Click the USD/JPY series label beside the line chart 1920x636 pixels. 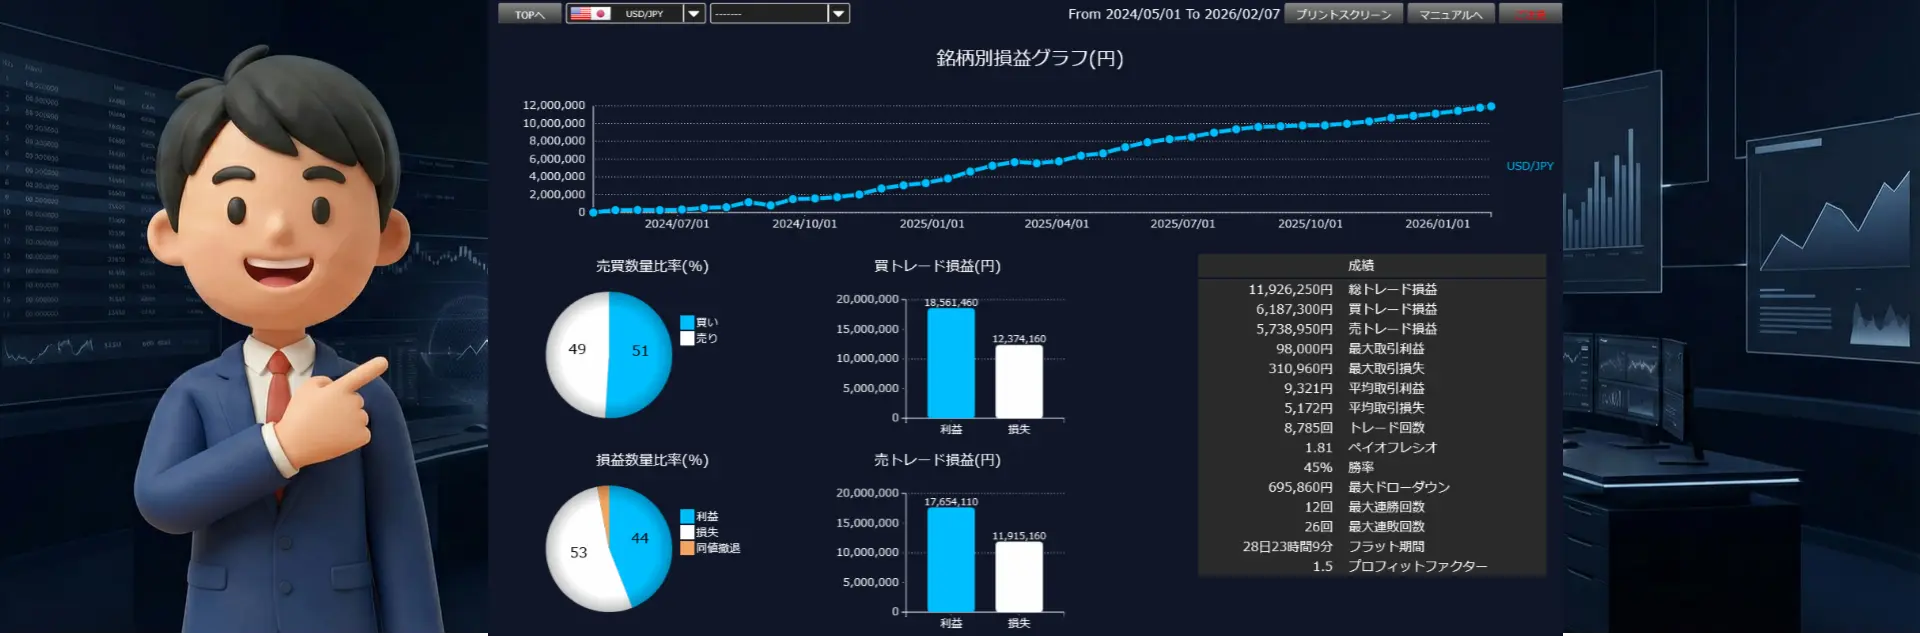click(1529, 166)
